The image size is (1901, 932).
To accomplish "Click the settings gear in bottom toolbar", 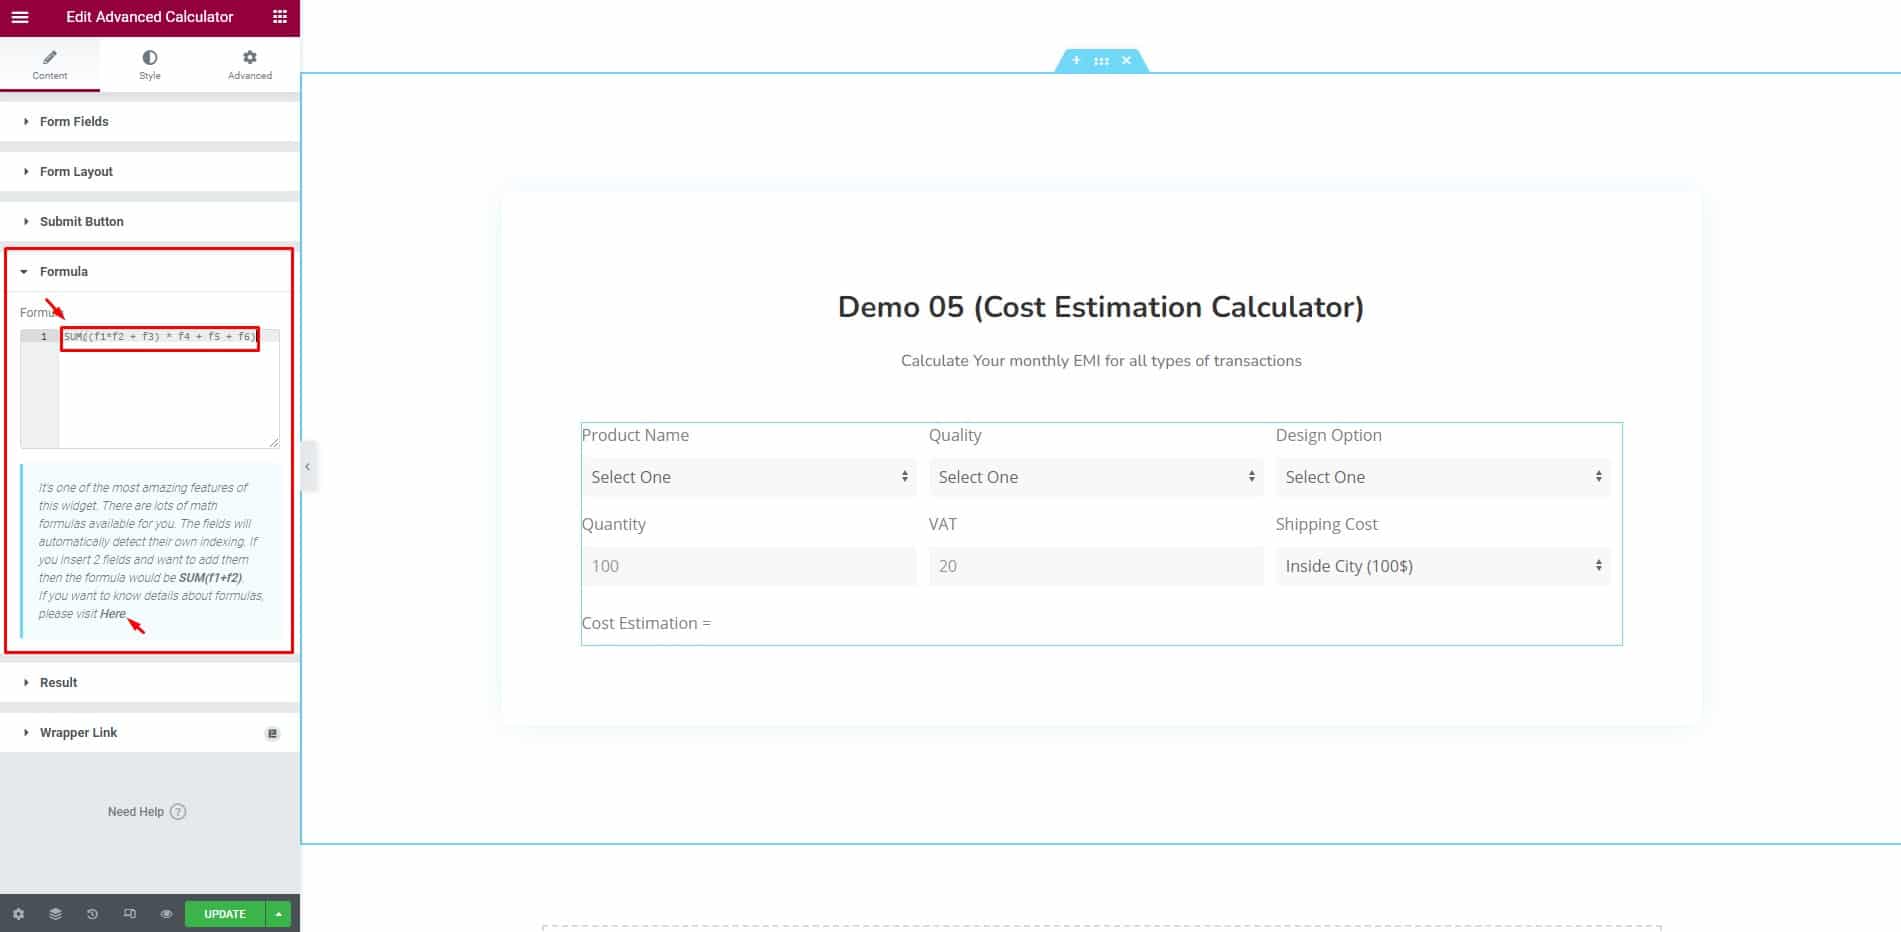I will point(18,914).
